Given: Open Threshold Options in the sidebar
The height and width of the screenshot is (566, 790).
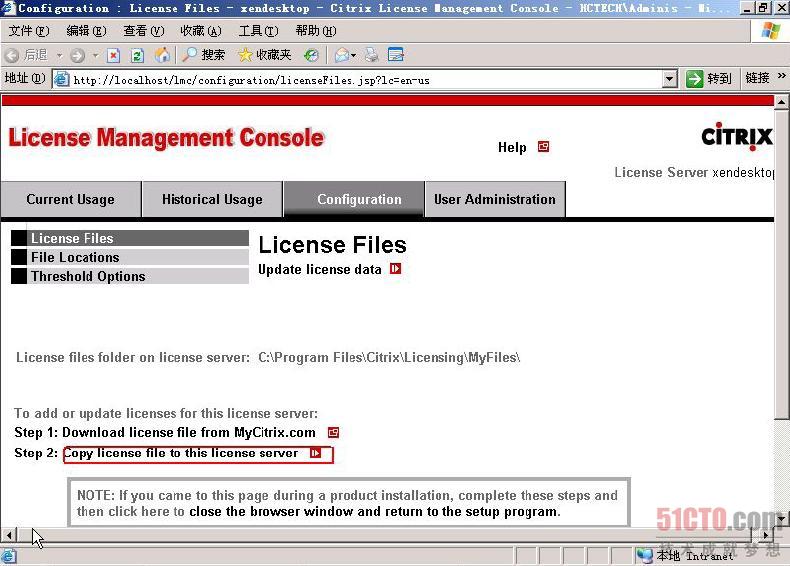Looking at the screenshot, I should pyautogui.click(x=130, y=276).
